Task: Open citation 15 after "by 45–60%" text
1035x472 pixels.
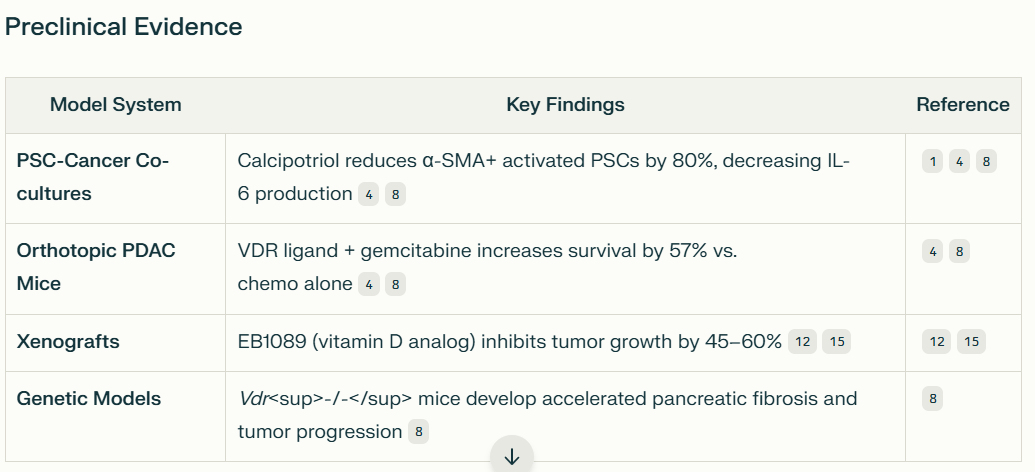Action: 836,342
